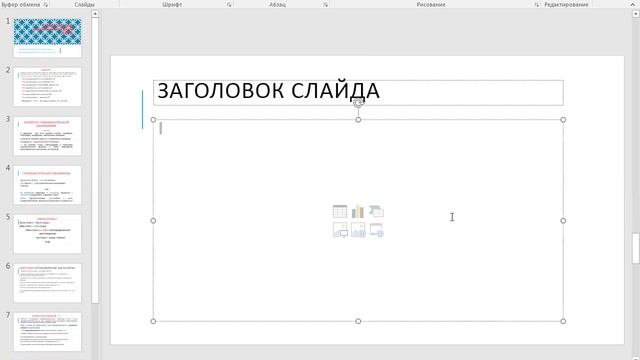Insert picture from file placeholder icon
This screenshot has width=640, height=360.
tap(340, 230)
